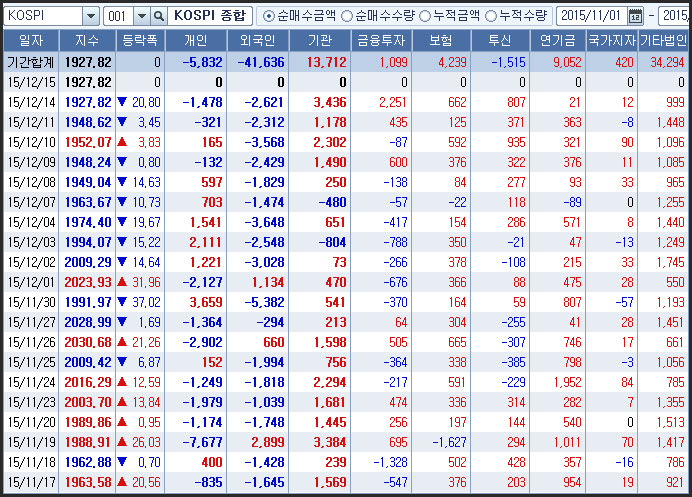Image resolution: width=692 pixels, height=497 pixels.
Task: Select the 15/11/19 date row
Action: [346, 442]
